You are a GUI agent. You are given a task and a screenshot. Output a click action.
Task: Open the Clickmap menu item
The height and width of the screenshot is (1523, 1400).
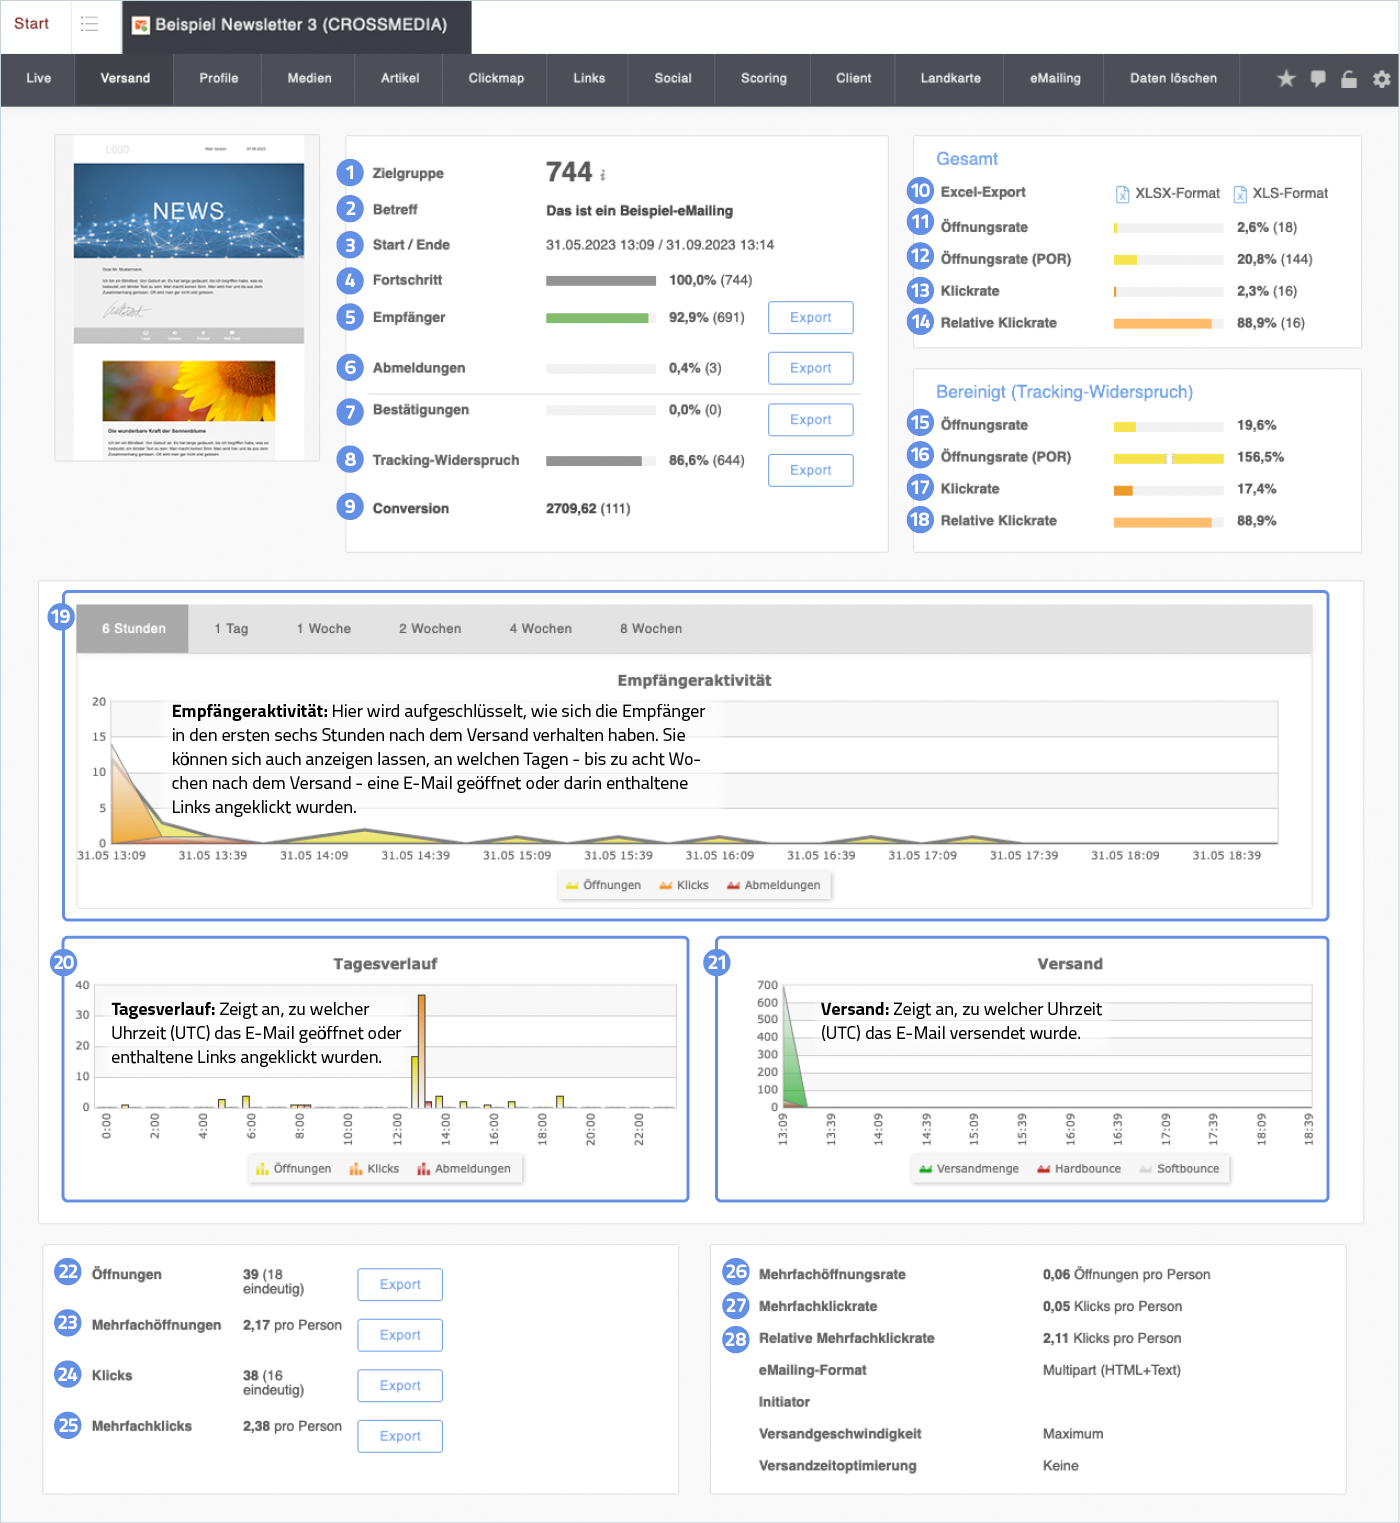pos(496,78)
